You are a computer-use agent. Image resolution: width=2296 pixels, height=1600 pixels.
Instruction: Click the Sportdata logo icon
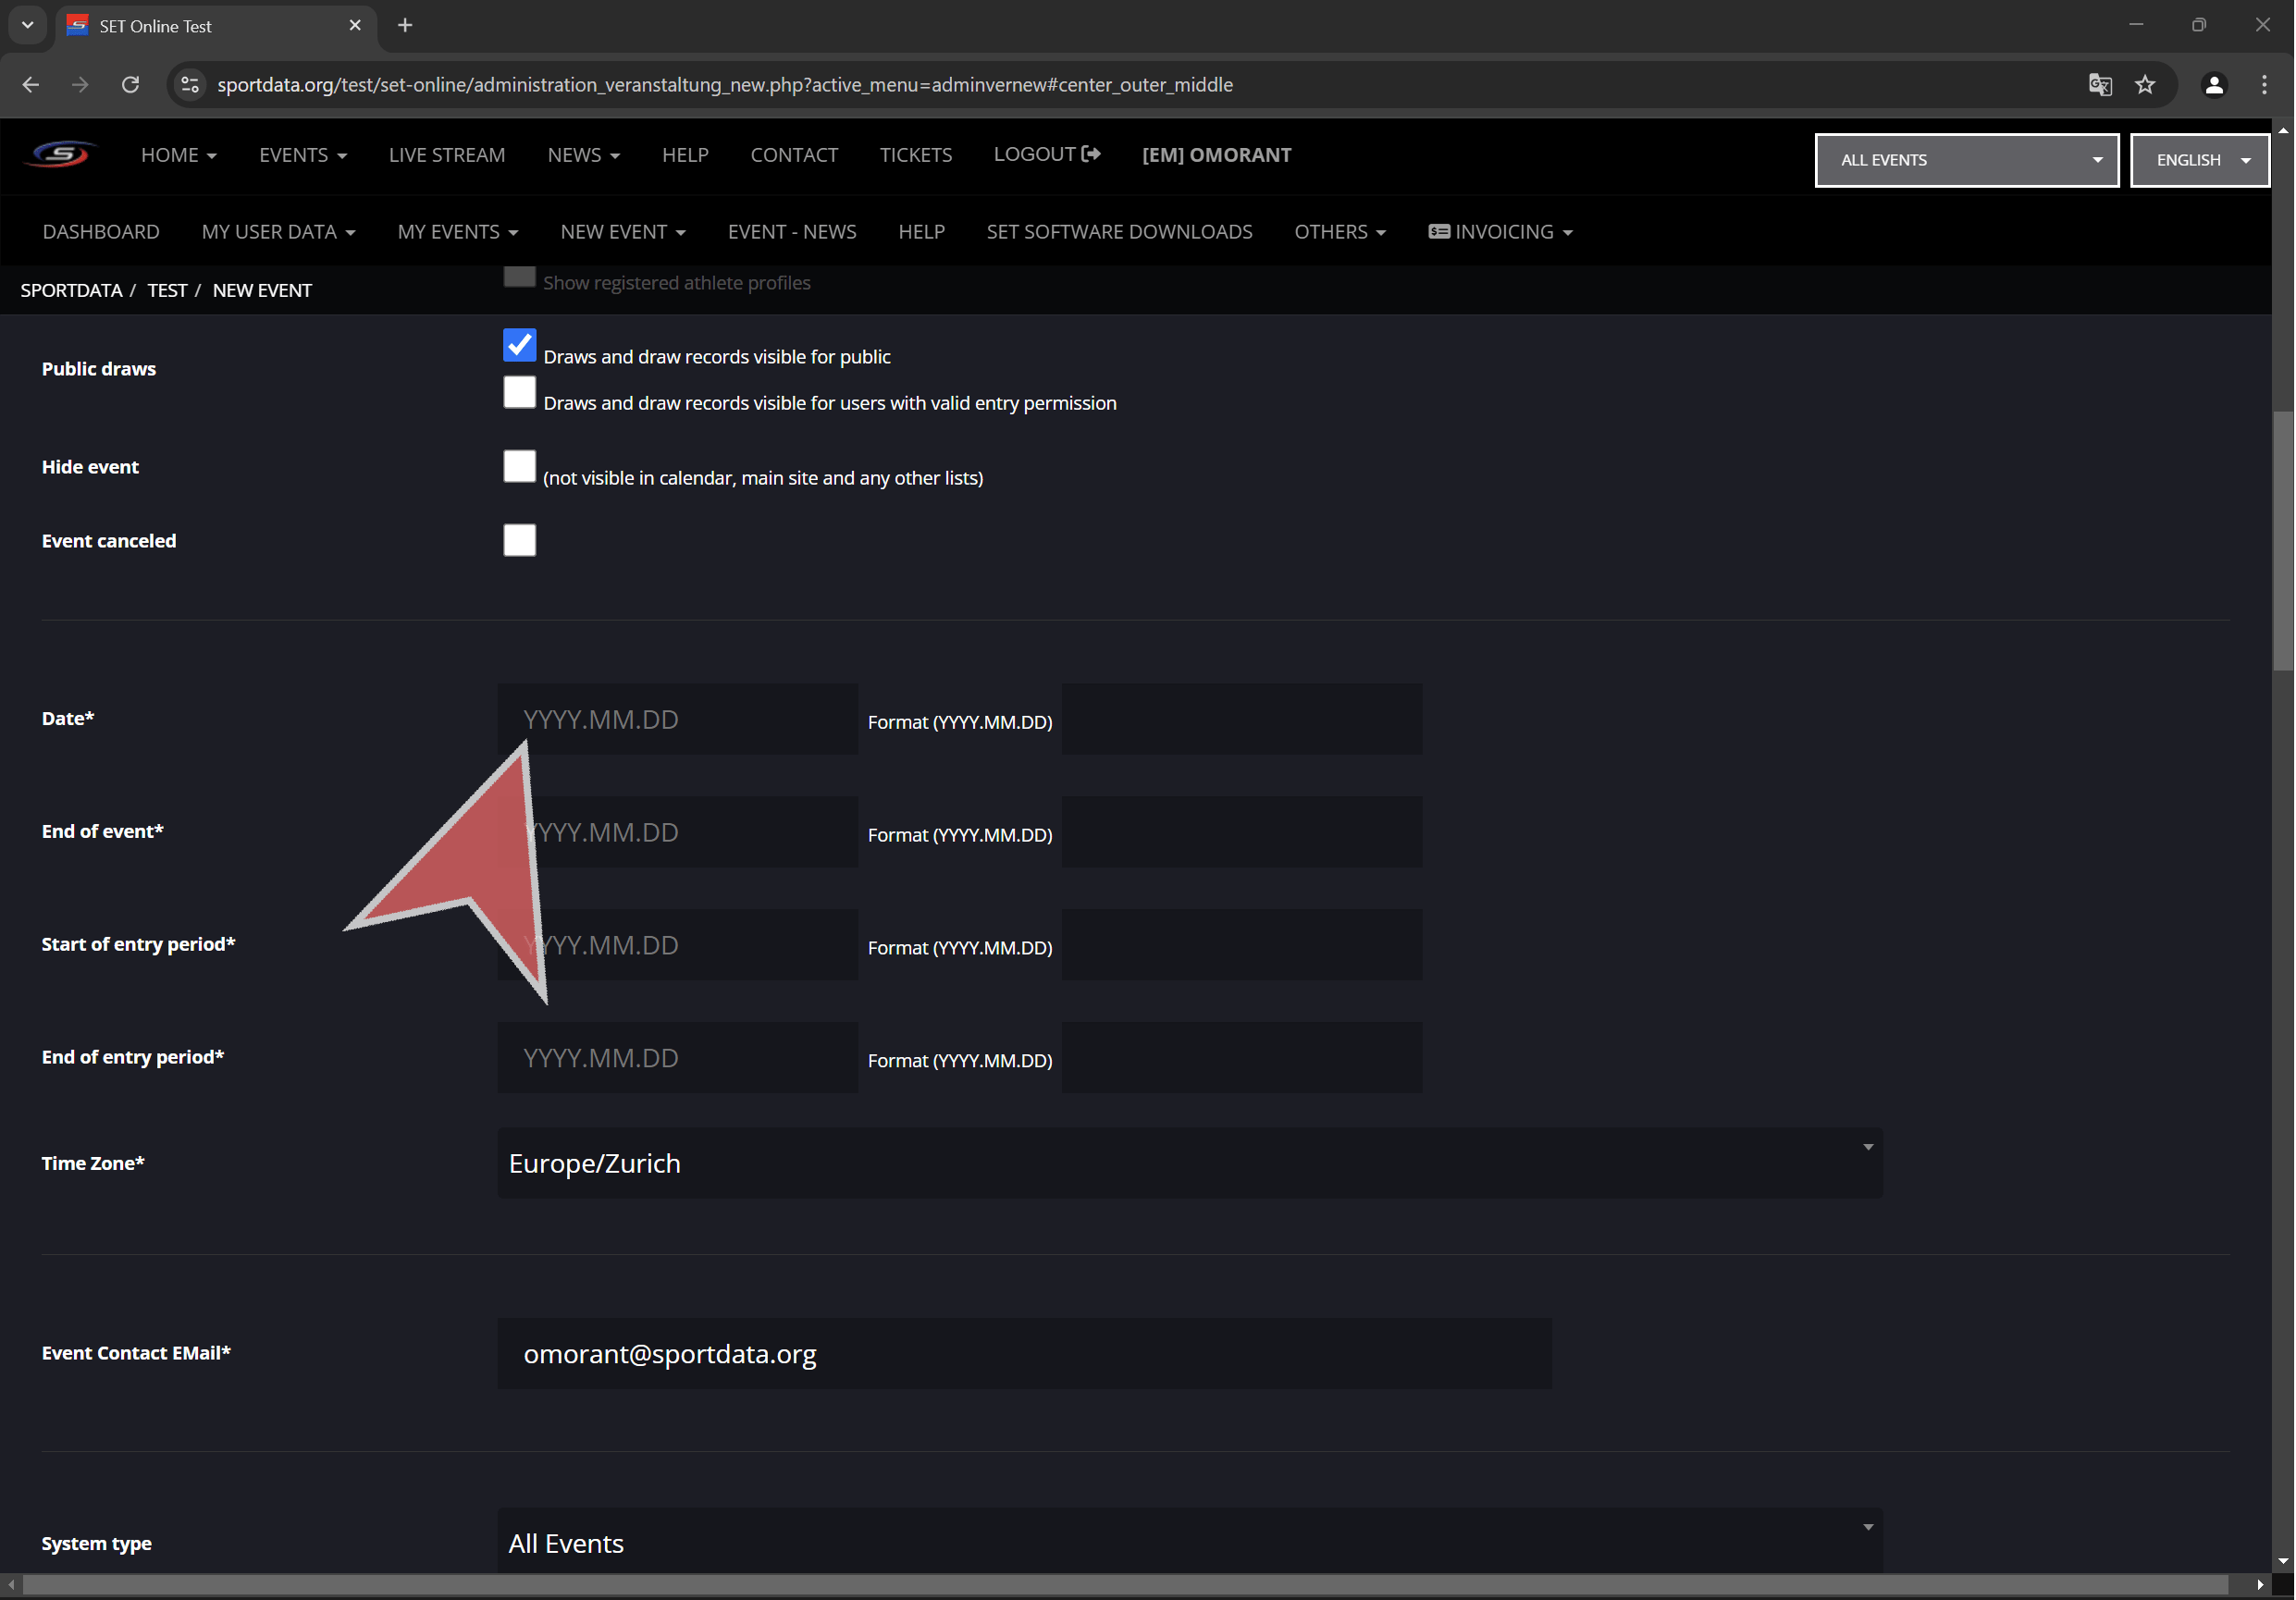tap(61, 155)
